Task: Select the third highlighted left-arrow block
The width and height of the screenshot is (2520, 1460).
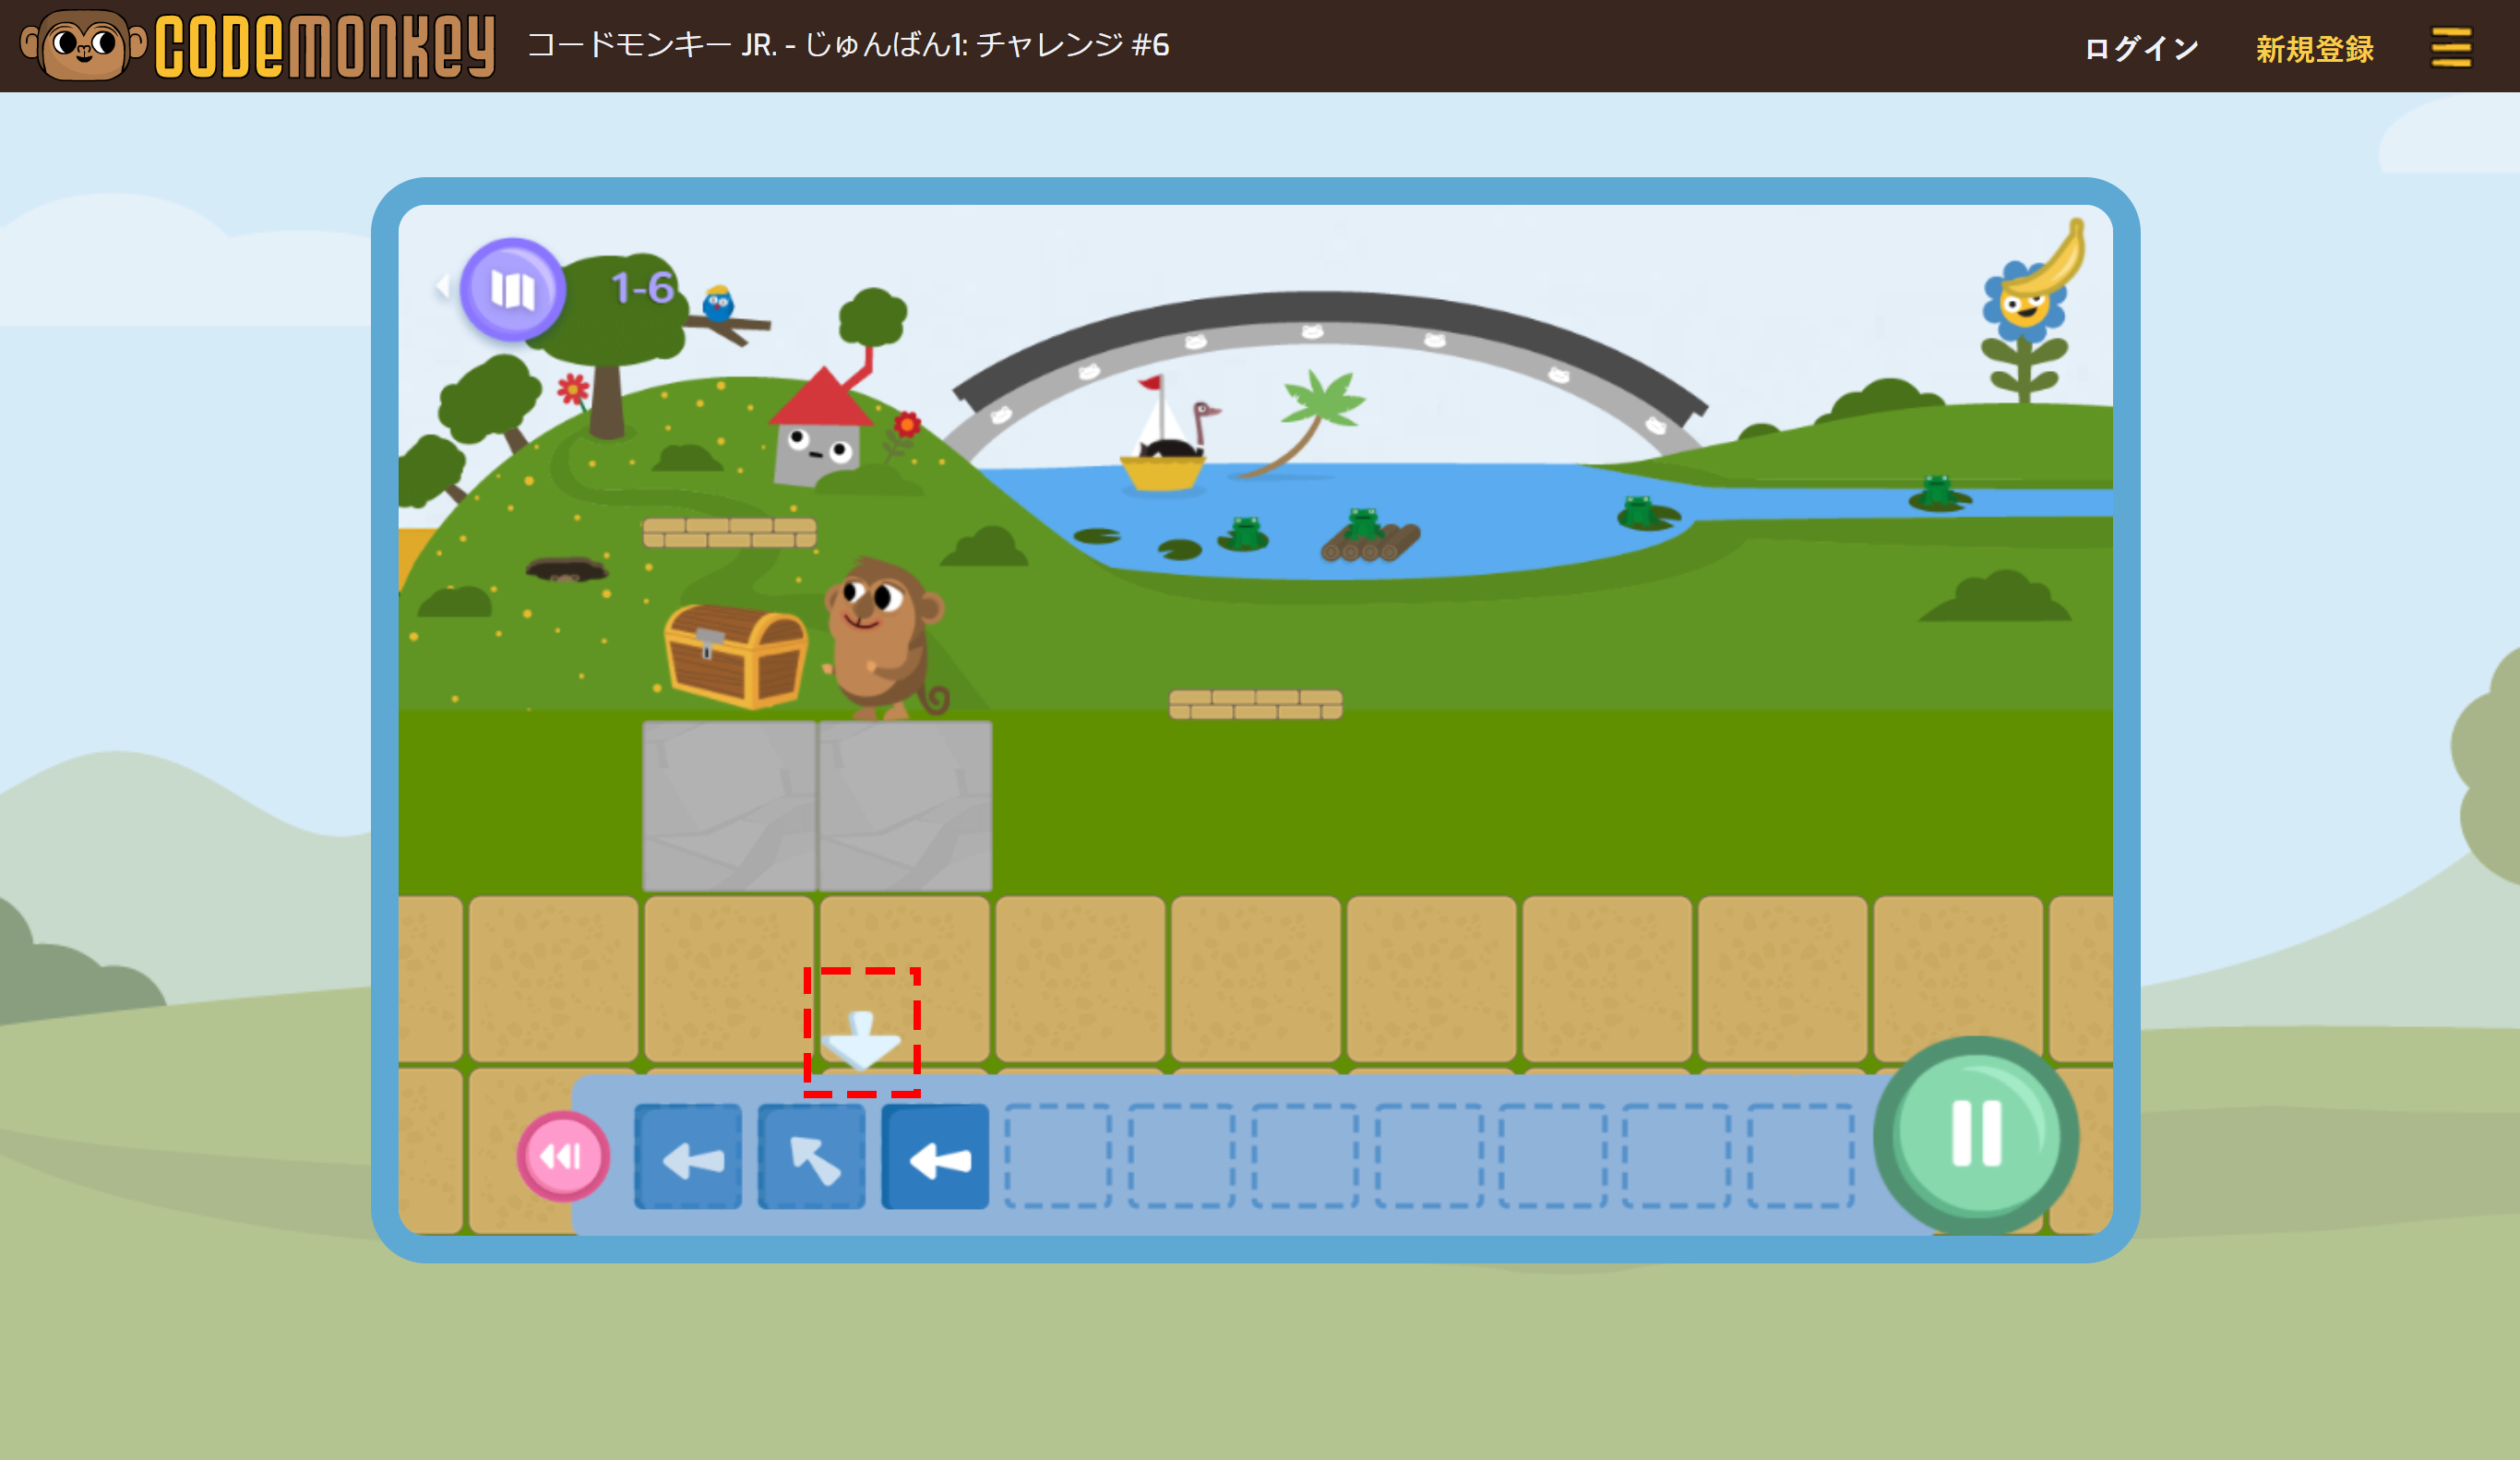Action: pyautogui.click(x=934, y=1157)
